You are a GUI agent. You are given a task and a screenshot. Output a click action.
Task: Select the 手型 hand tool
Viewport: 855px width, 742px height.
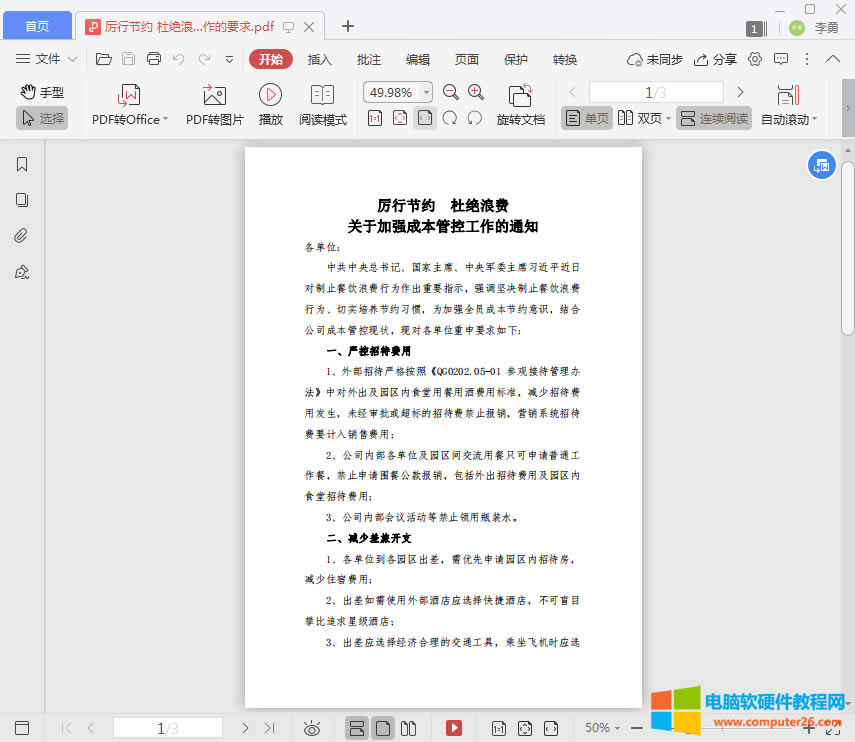pos(44,93)
